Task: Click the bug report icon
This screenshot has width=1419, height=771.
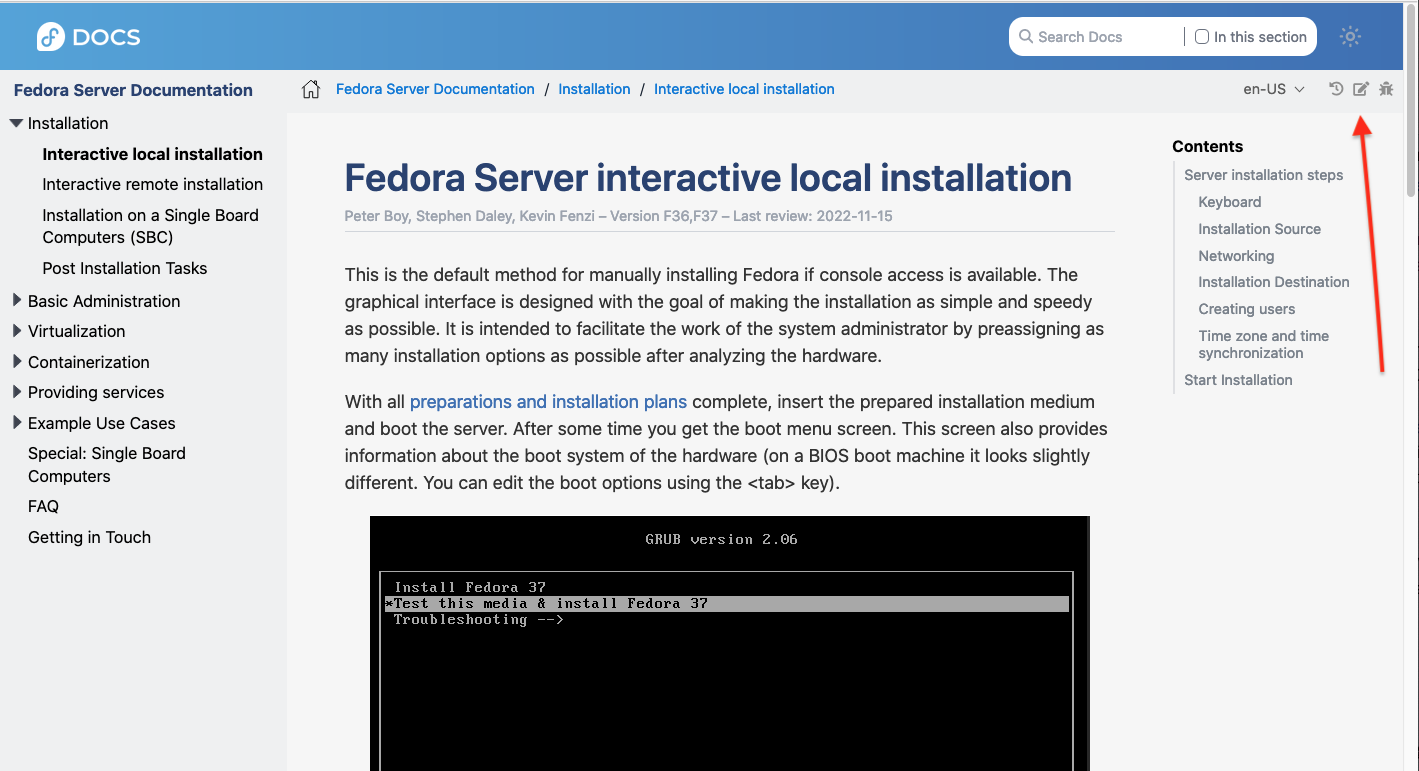Action: pyautogui.click(x=1386, y=89)
